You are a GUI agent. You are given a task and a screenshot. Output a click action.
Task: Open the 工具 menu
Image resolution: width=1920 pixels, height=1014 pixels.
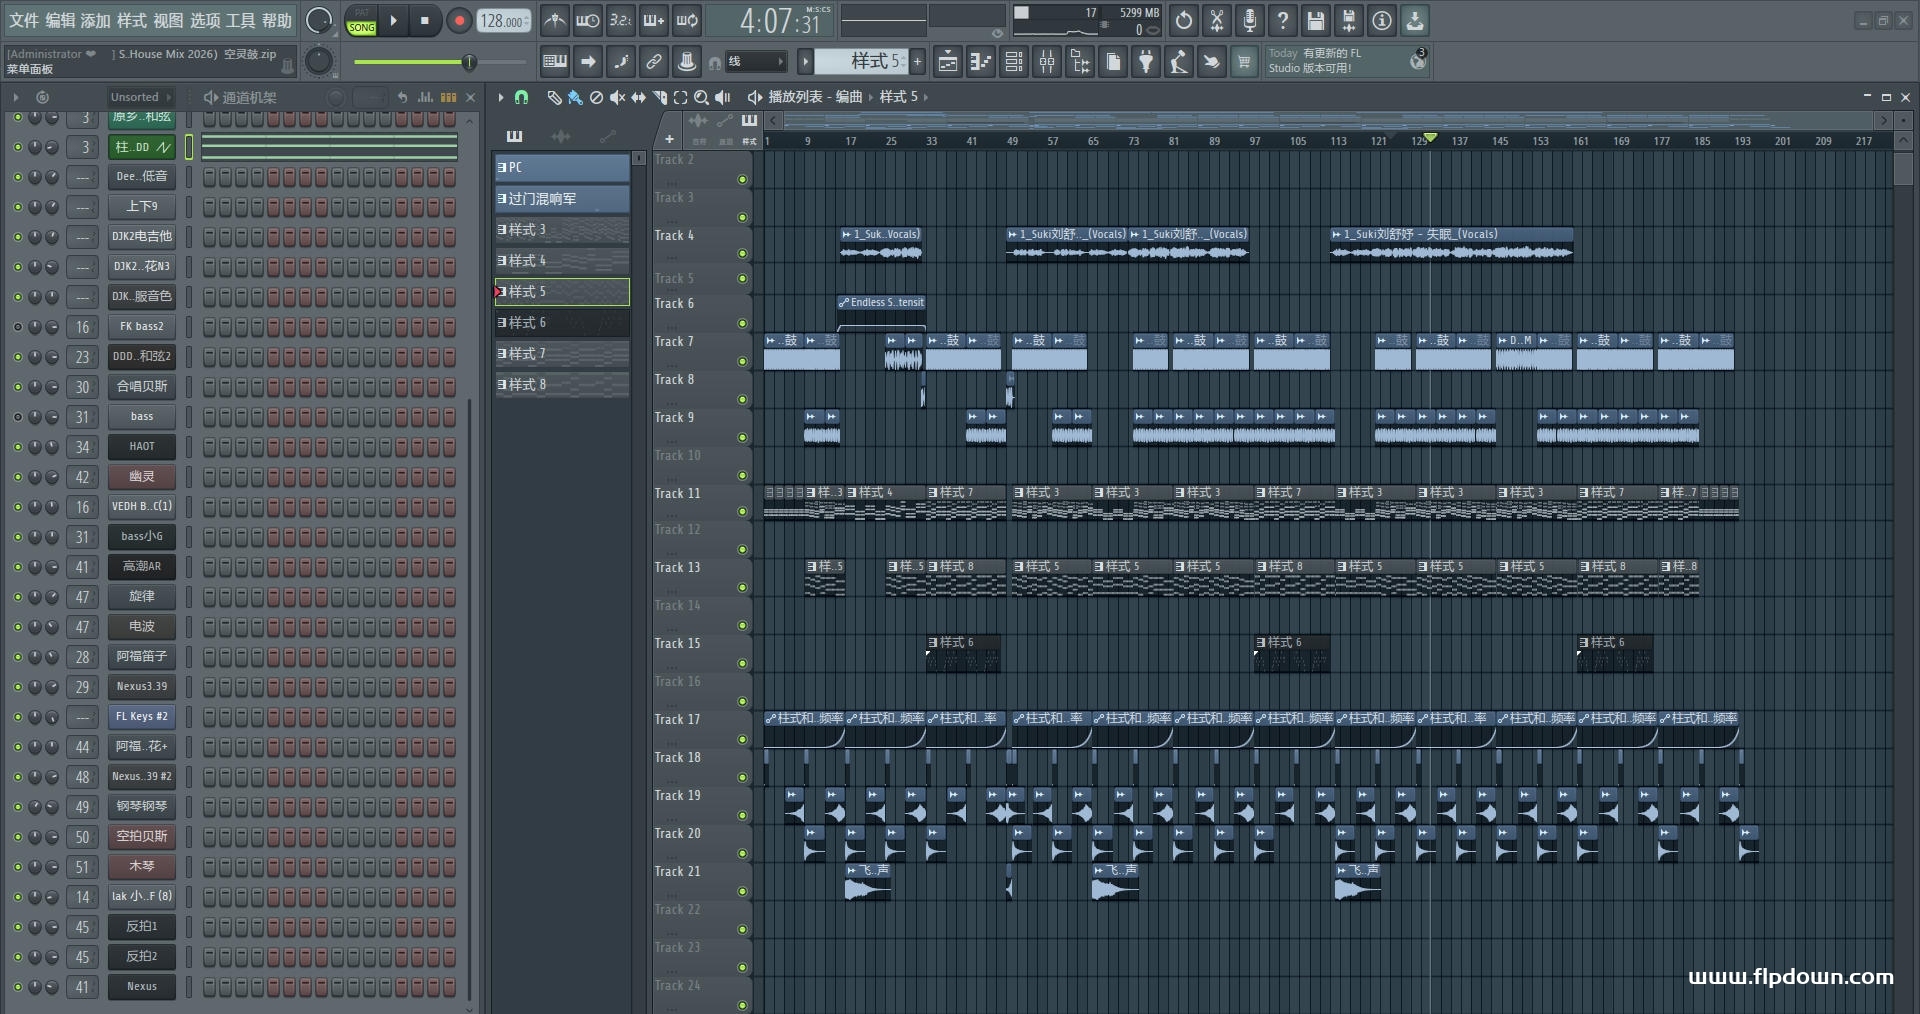click(240, 21)
